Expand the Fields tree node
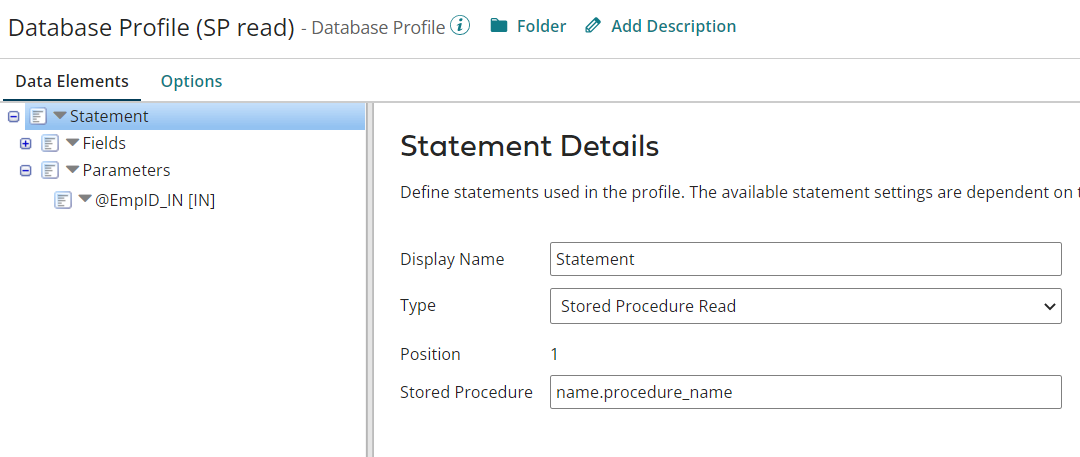 (x=26, y=143)
